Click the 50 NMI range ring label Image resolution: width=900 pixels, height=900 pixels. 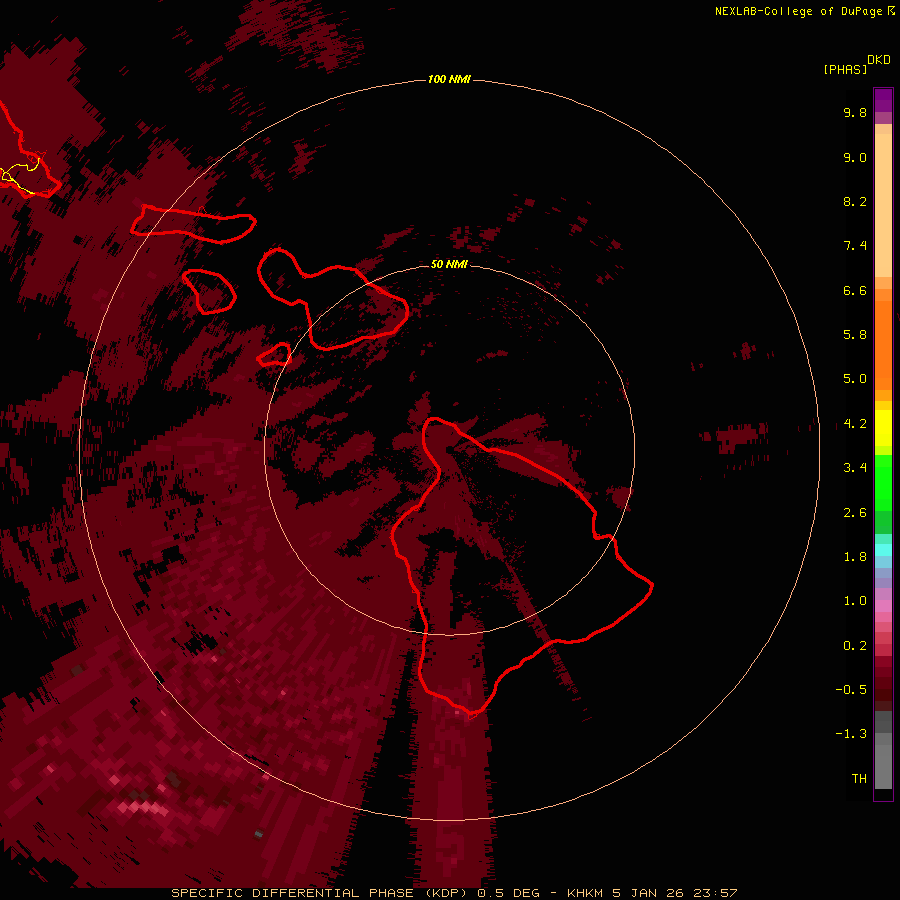(x=449, y=264)
